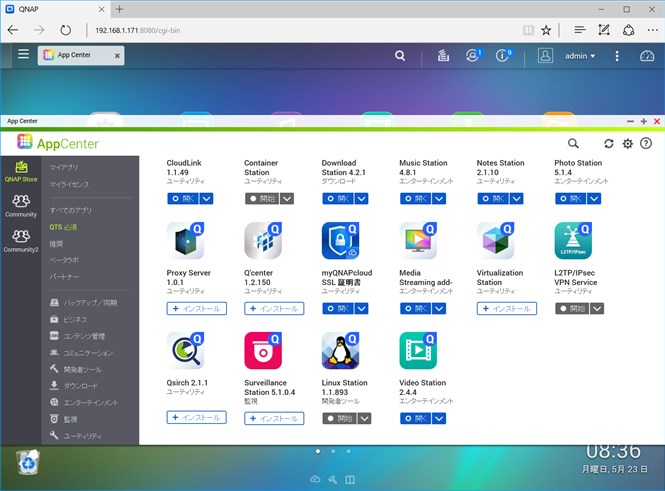Install Proxy Server 1.0.1

[196, 309]
